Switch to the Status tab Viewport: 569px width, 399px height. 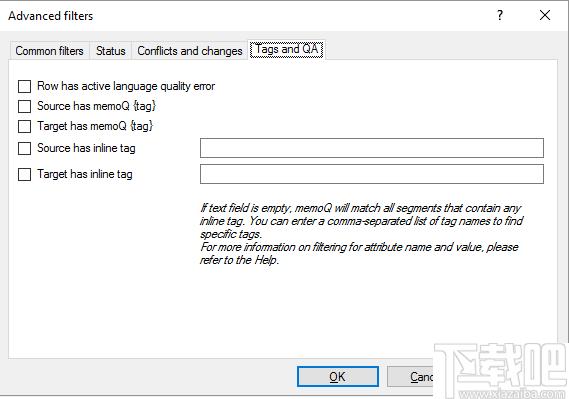111,51
